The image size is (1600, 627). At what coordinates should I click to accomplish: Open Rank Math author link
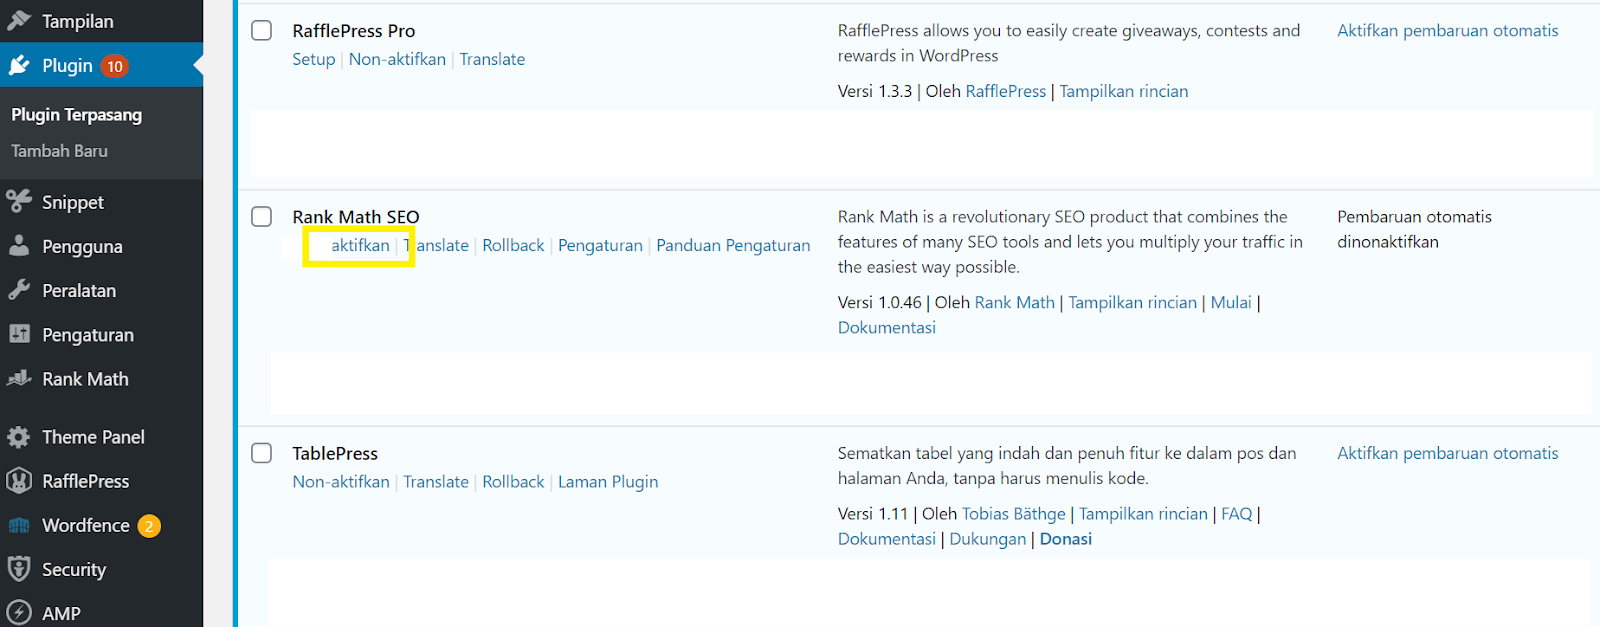(1015, 302)
